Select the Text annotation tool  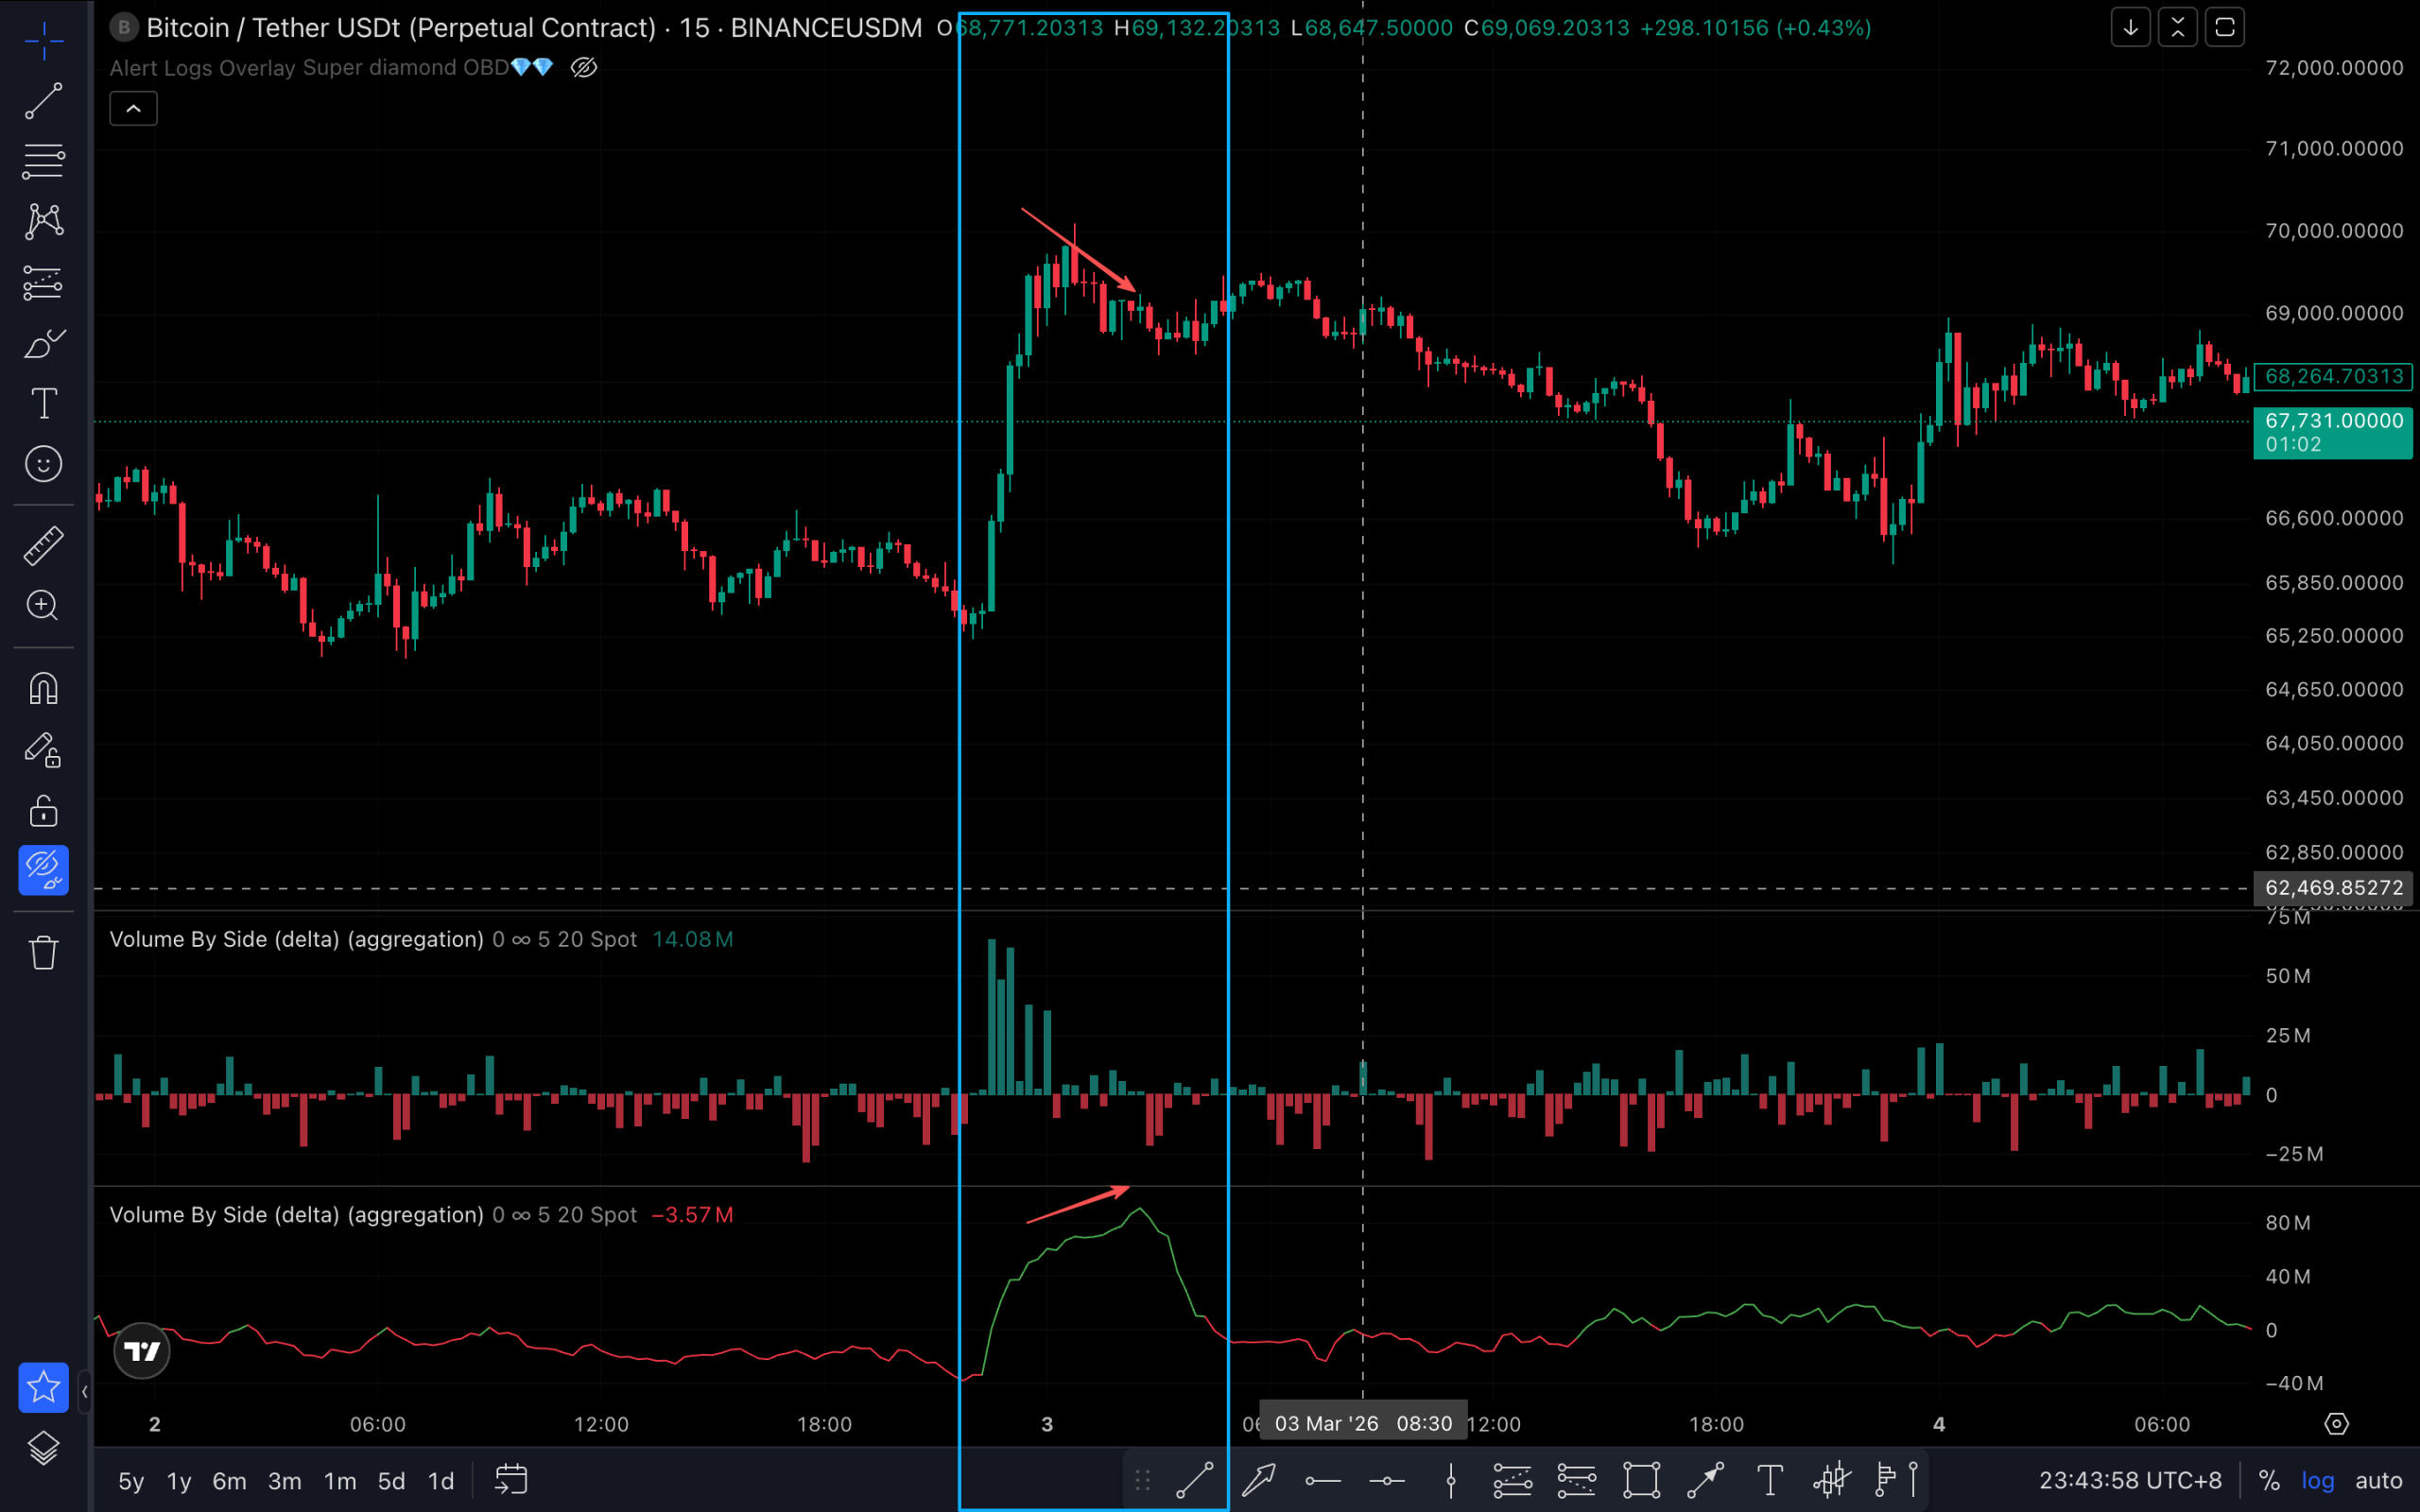[43, 404]
